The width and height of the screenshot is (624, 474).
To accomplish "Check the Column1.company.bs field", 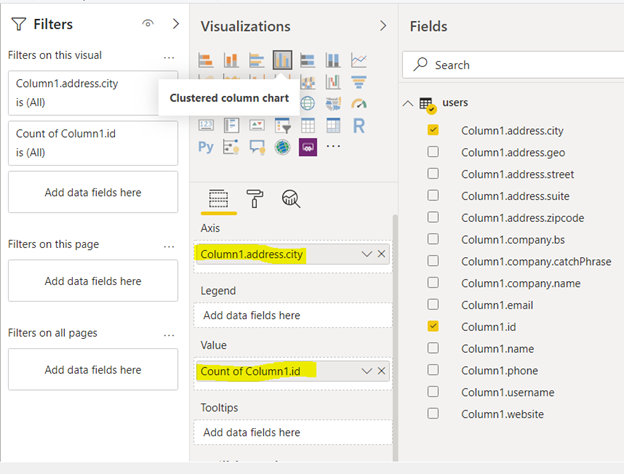I will tap(433, 239).
